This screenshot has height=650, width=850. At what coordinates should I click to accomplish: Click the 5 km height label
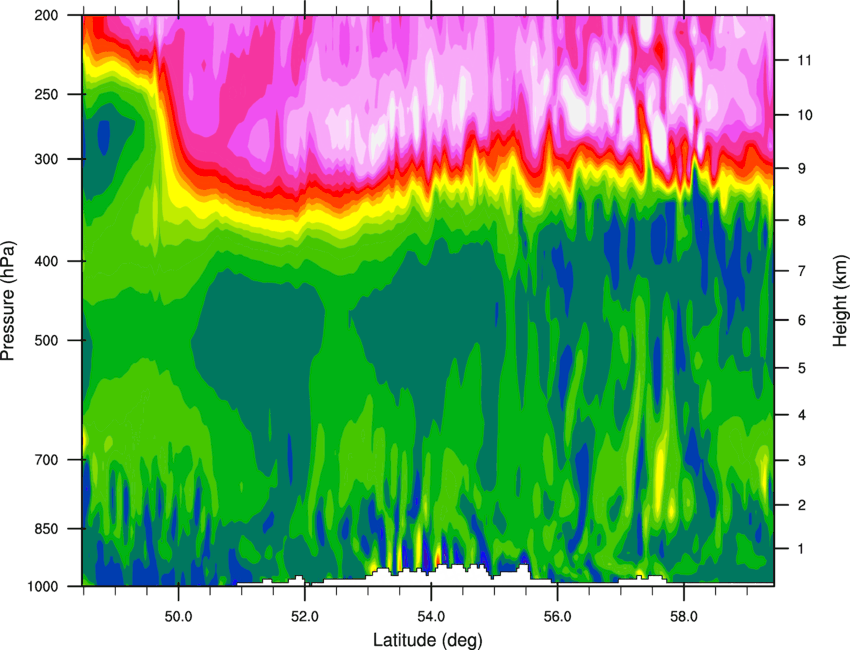coord(802,368)
